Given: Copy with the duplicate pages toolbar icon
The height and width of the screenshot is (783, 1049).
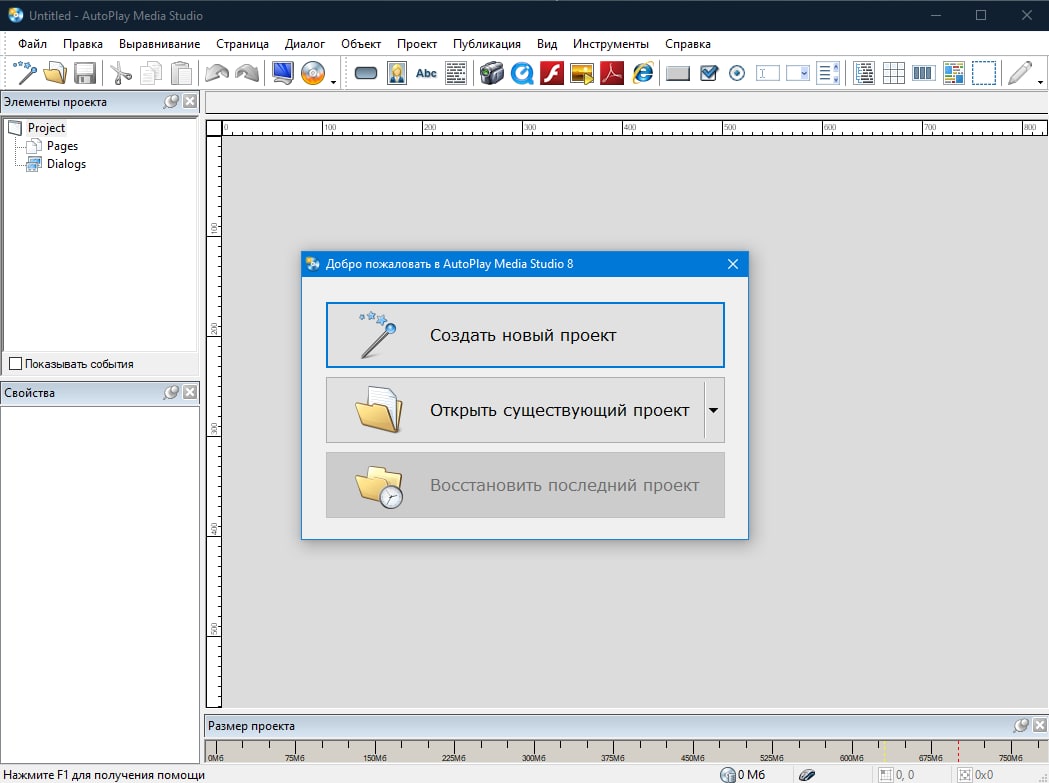Looking at the screenshot, I should point(151,73).
